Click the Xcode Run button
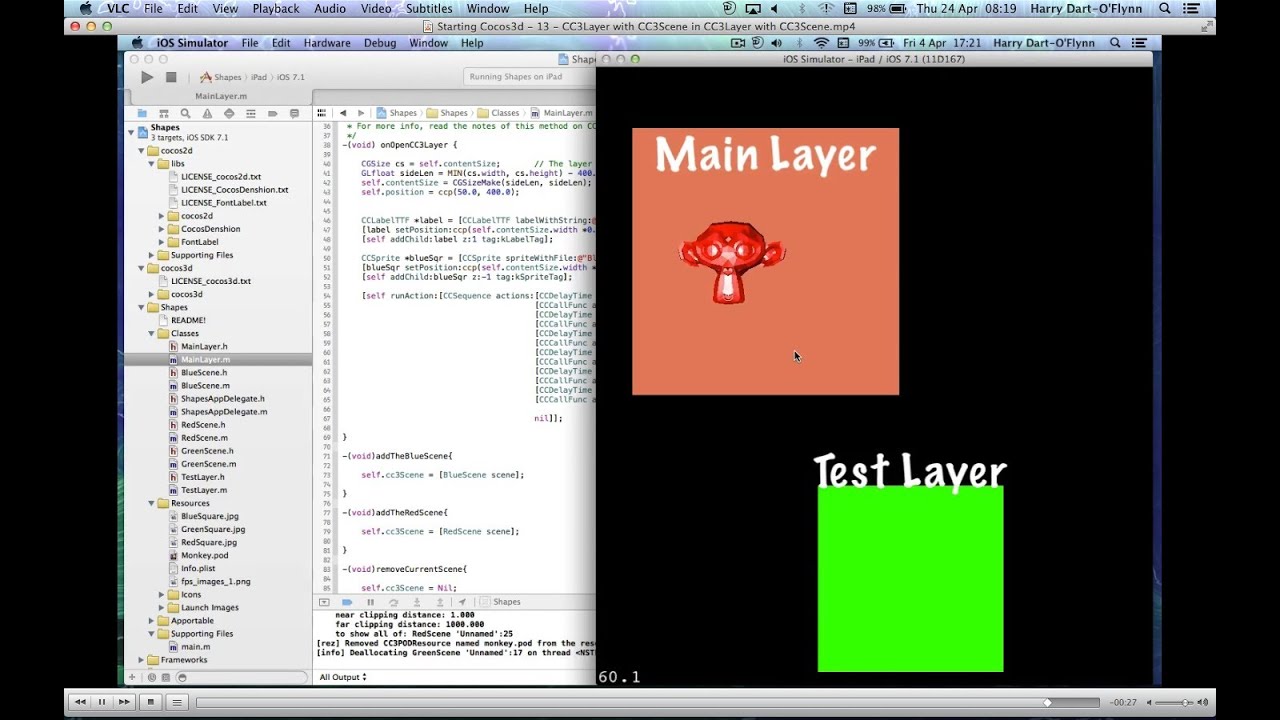 point(147,77)
